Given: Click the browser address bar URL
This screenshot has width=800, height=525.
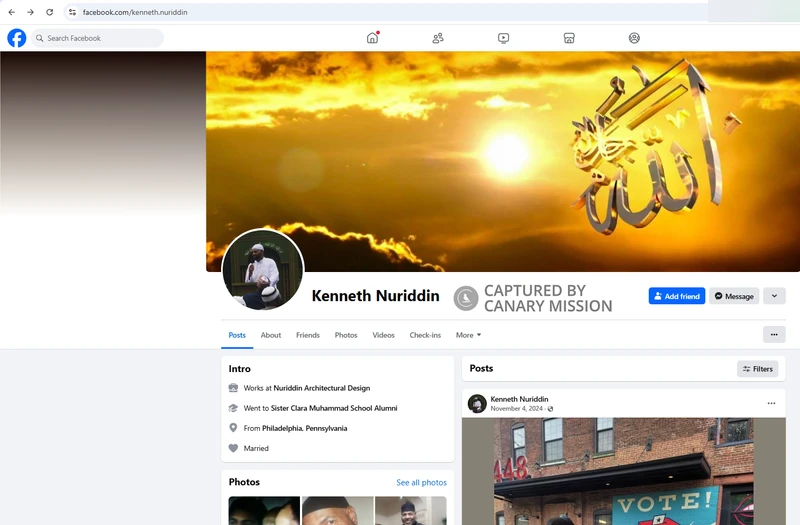Looking at the screenshot, I should point(135,12).
